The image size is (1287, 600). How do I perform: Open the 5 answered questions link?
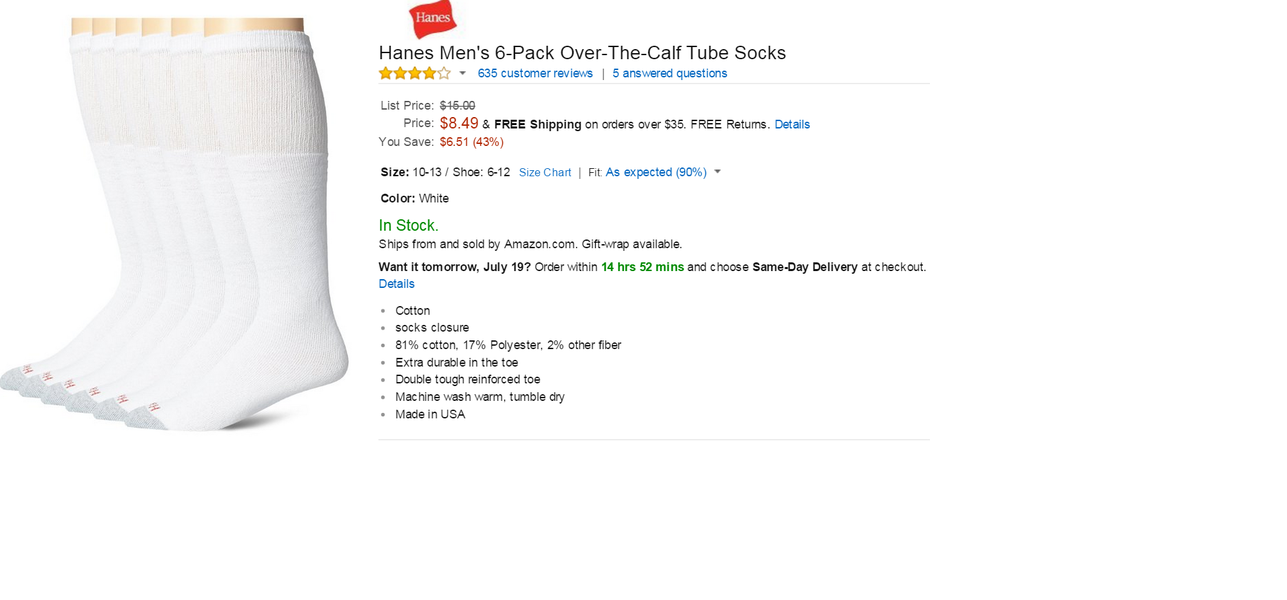[x=669, y=73]
